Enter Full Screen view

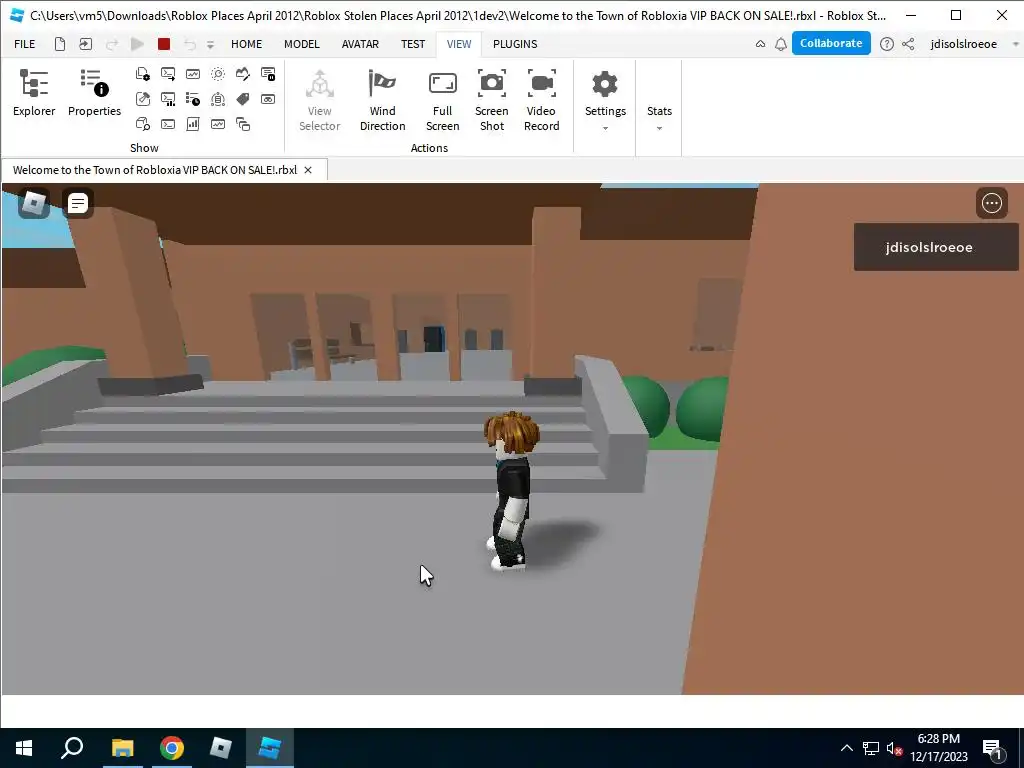[x=442, y=100]
